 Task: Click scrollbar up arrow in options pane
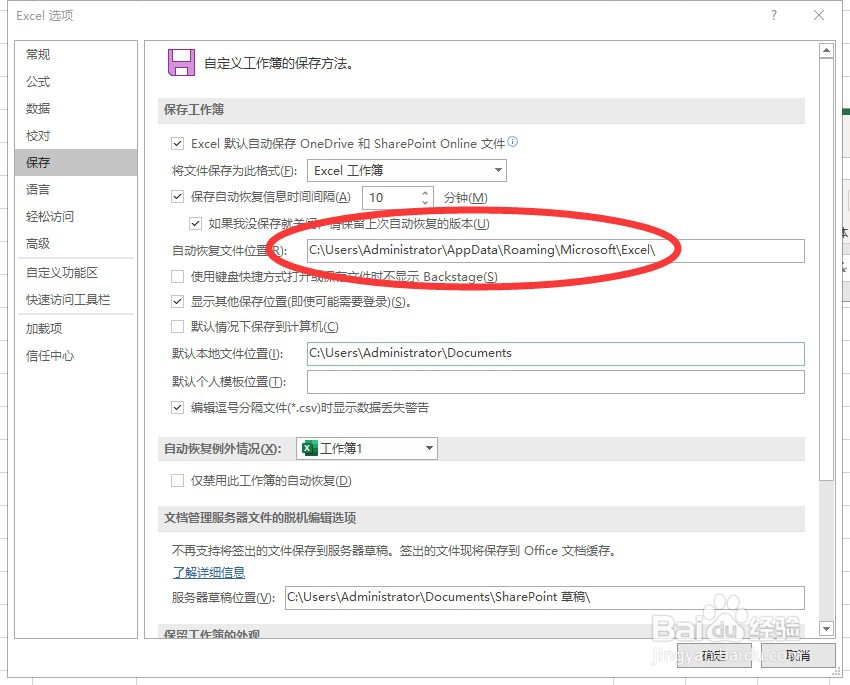(x=826, y=50)
